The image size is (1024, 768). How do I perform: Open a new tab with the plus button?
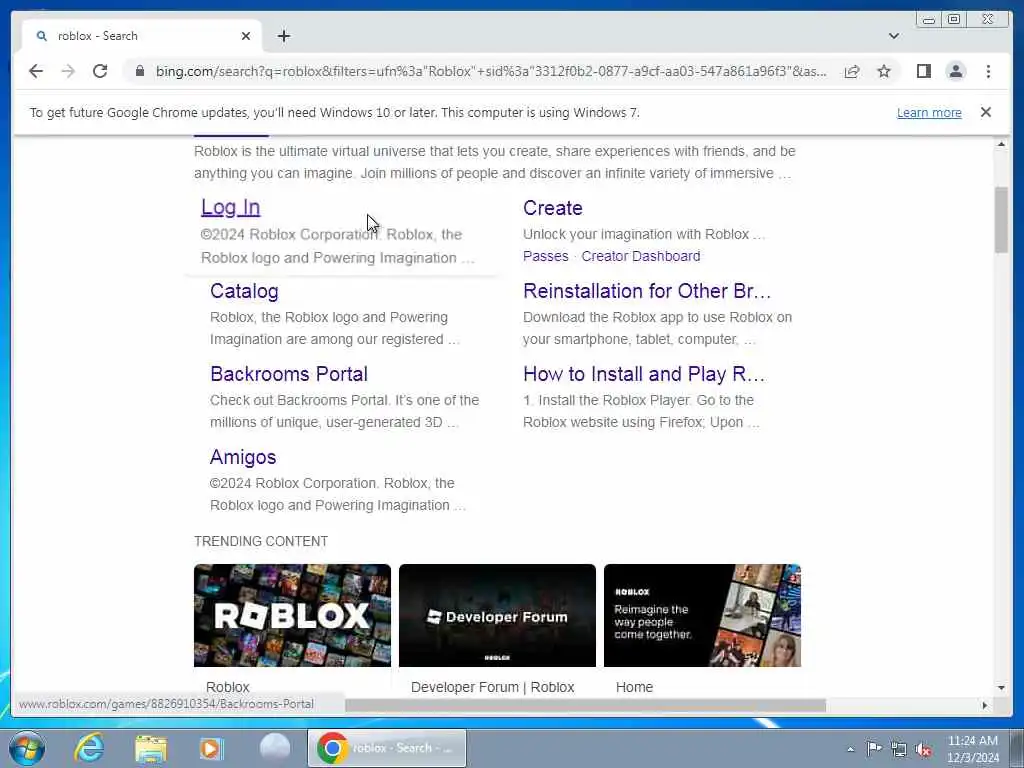pyautogui.click(x=283, y=36)
